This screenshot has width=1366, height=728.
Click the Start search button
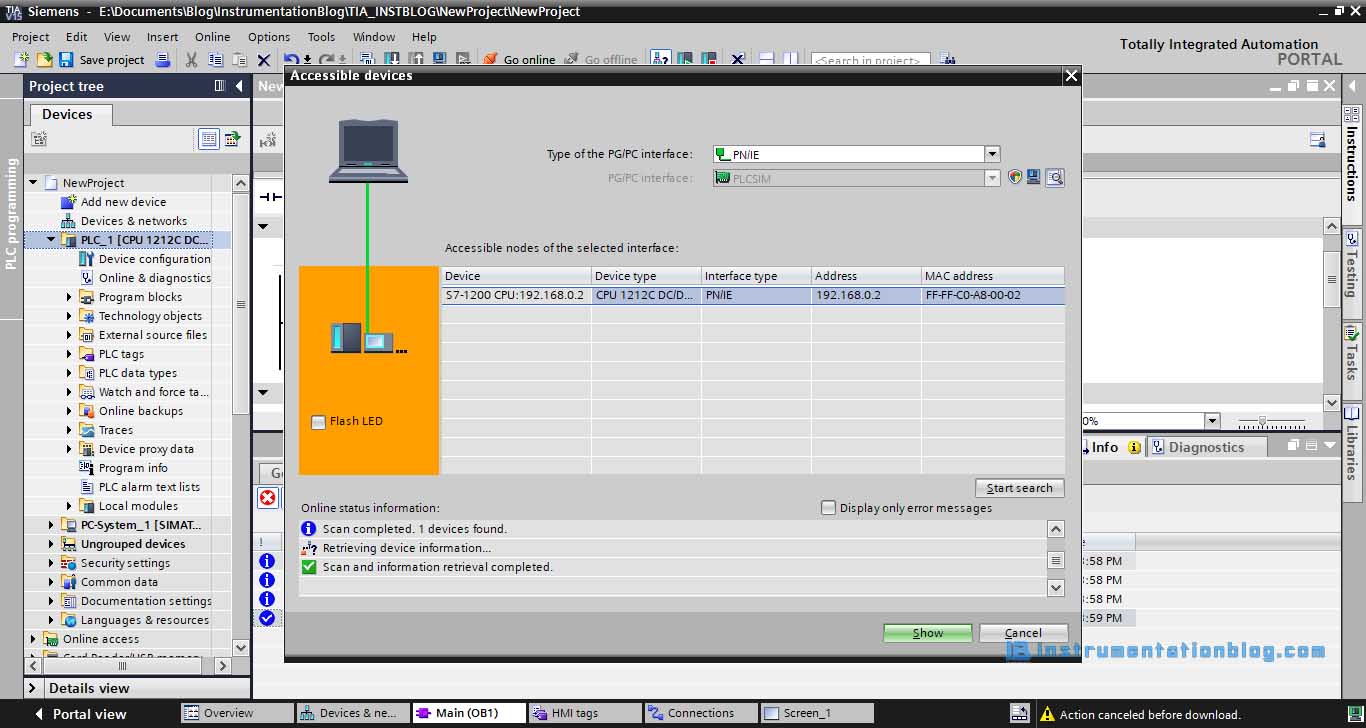[x=1019, y=488]
